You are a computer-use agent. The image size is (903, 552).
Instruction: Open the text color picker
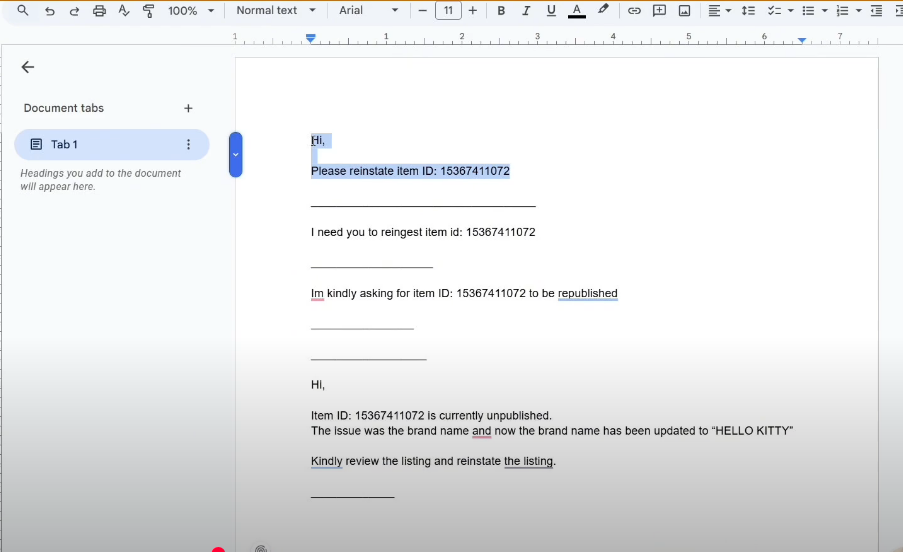pos(576,11)
